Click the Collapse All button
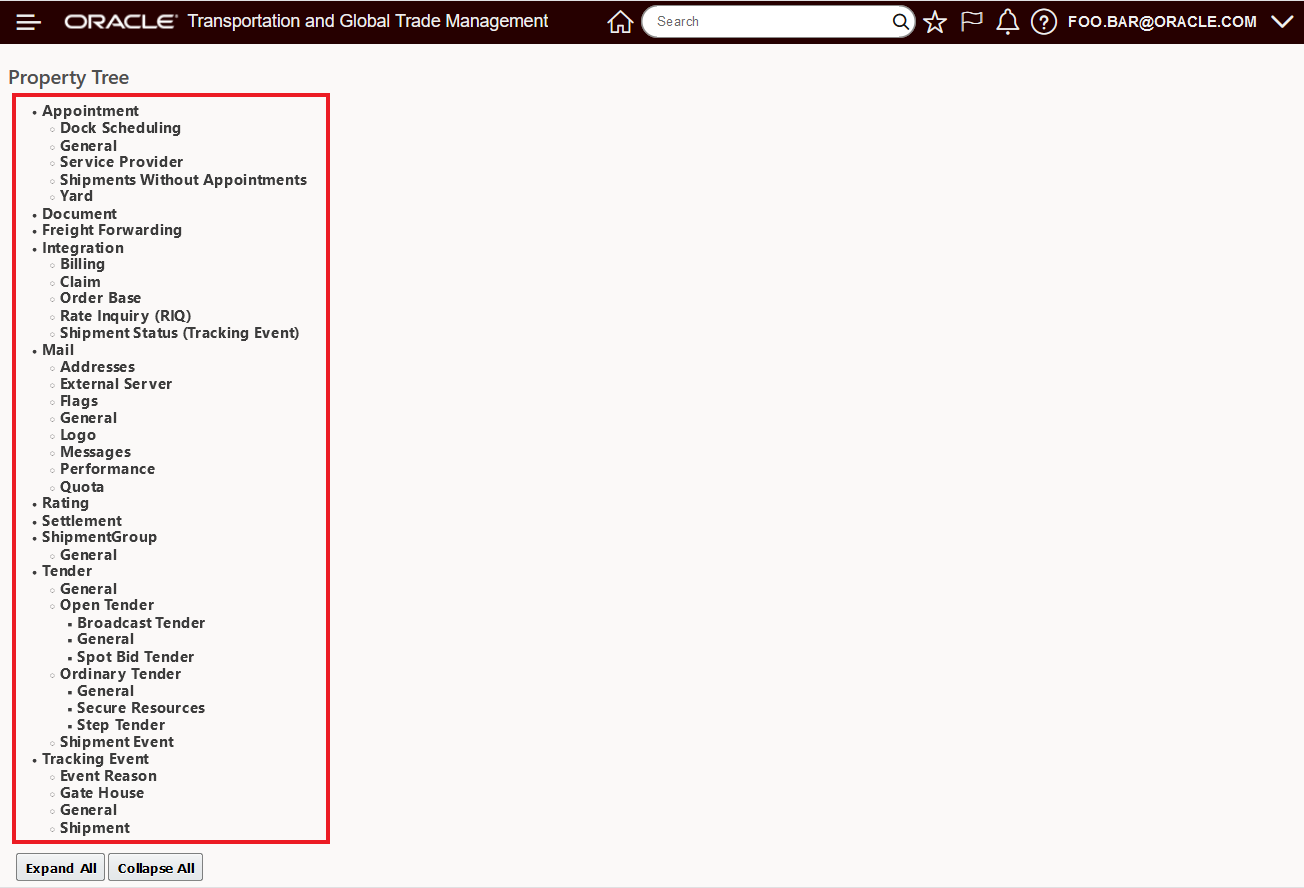 pyautogui.click(x=156, y=868)
